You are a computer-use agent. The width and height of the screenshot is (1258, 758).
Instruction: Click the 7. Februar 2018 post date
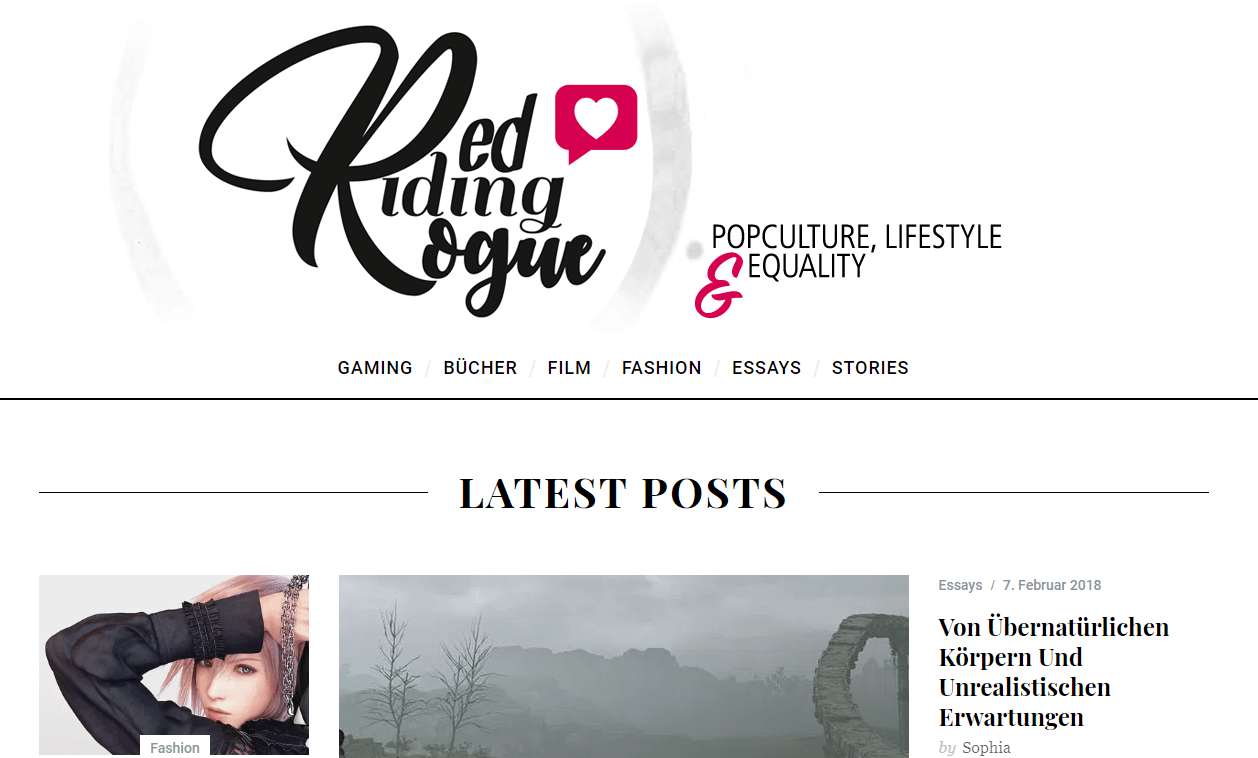(1052, 585)
